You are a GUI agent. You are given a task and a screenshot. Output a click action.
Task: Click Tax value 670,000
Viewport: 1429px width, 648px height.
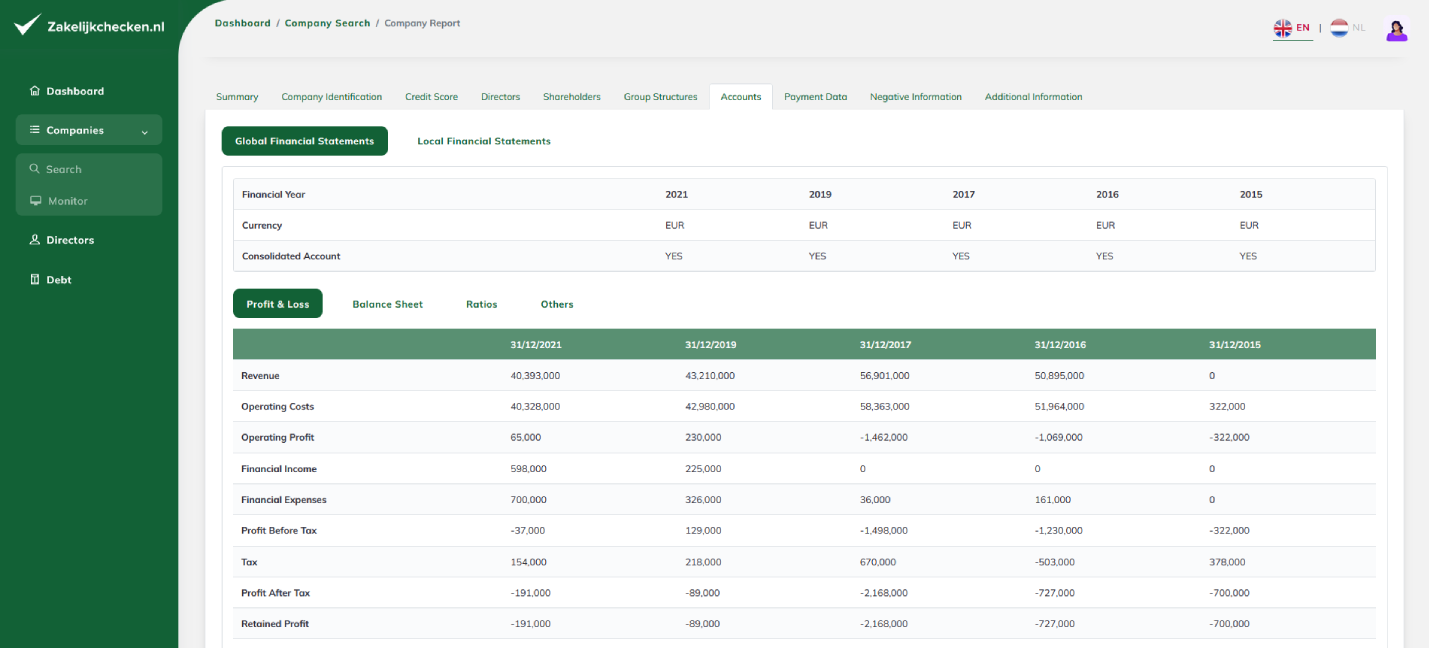click(x=878, y=562)
